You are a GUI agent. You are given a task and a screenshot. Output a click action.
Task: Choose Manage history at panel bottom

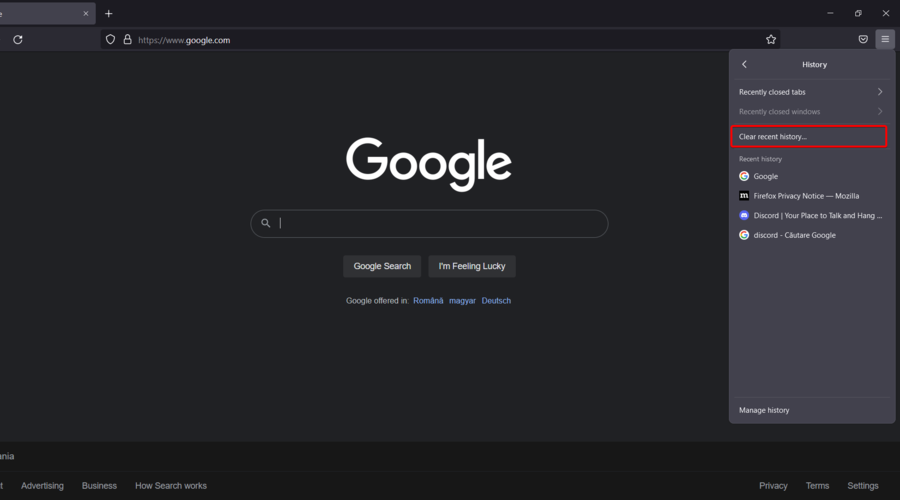[x=810, y=410]
